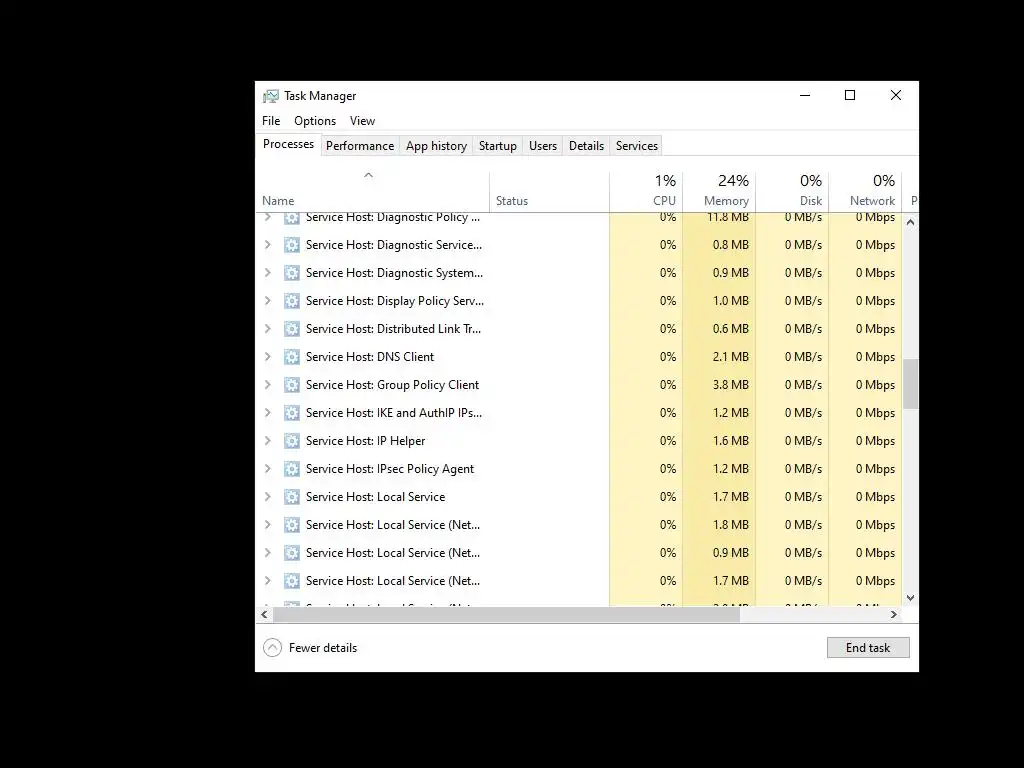Open the File menu

coord(271,121)
